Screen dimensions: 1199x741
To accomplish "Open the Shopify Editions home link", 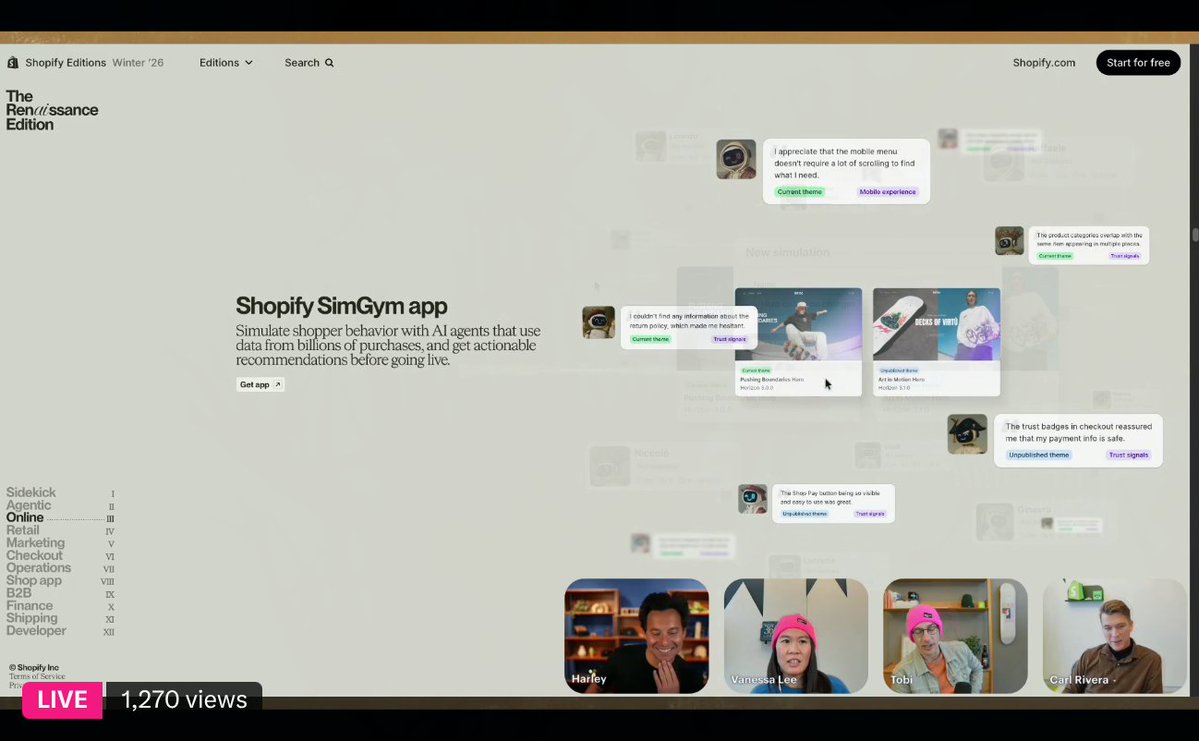I will point(66,63).
